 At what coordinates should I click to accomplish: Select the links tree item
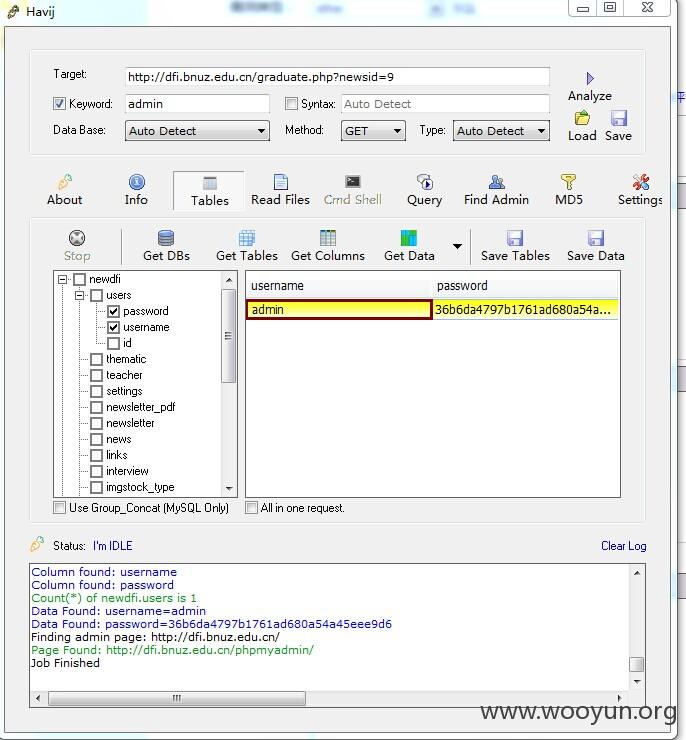[x=117, y=455]
